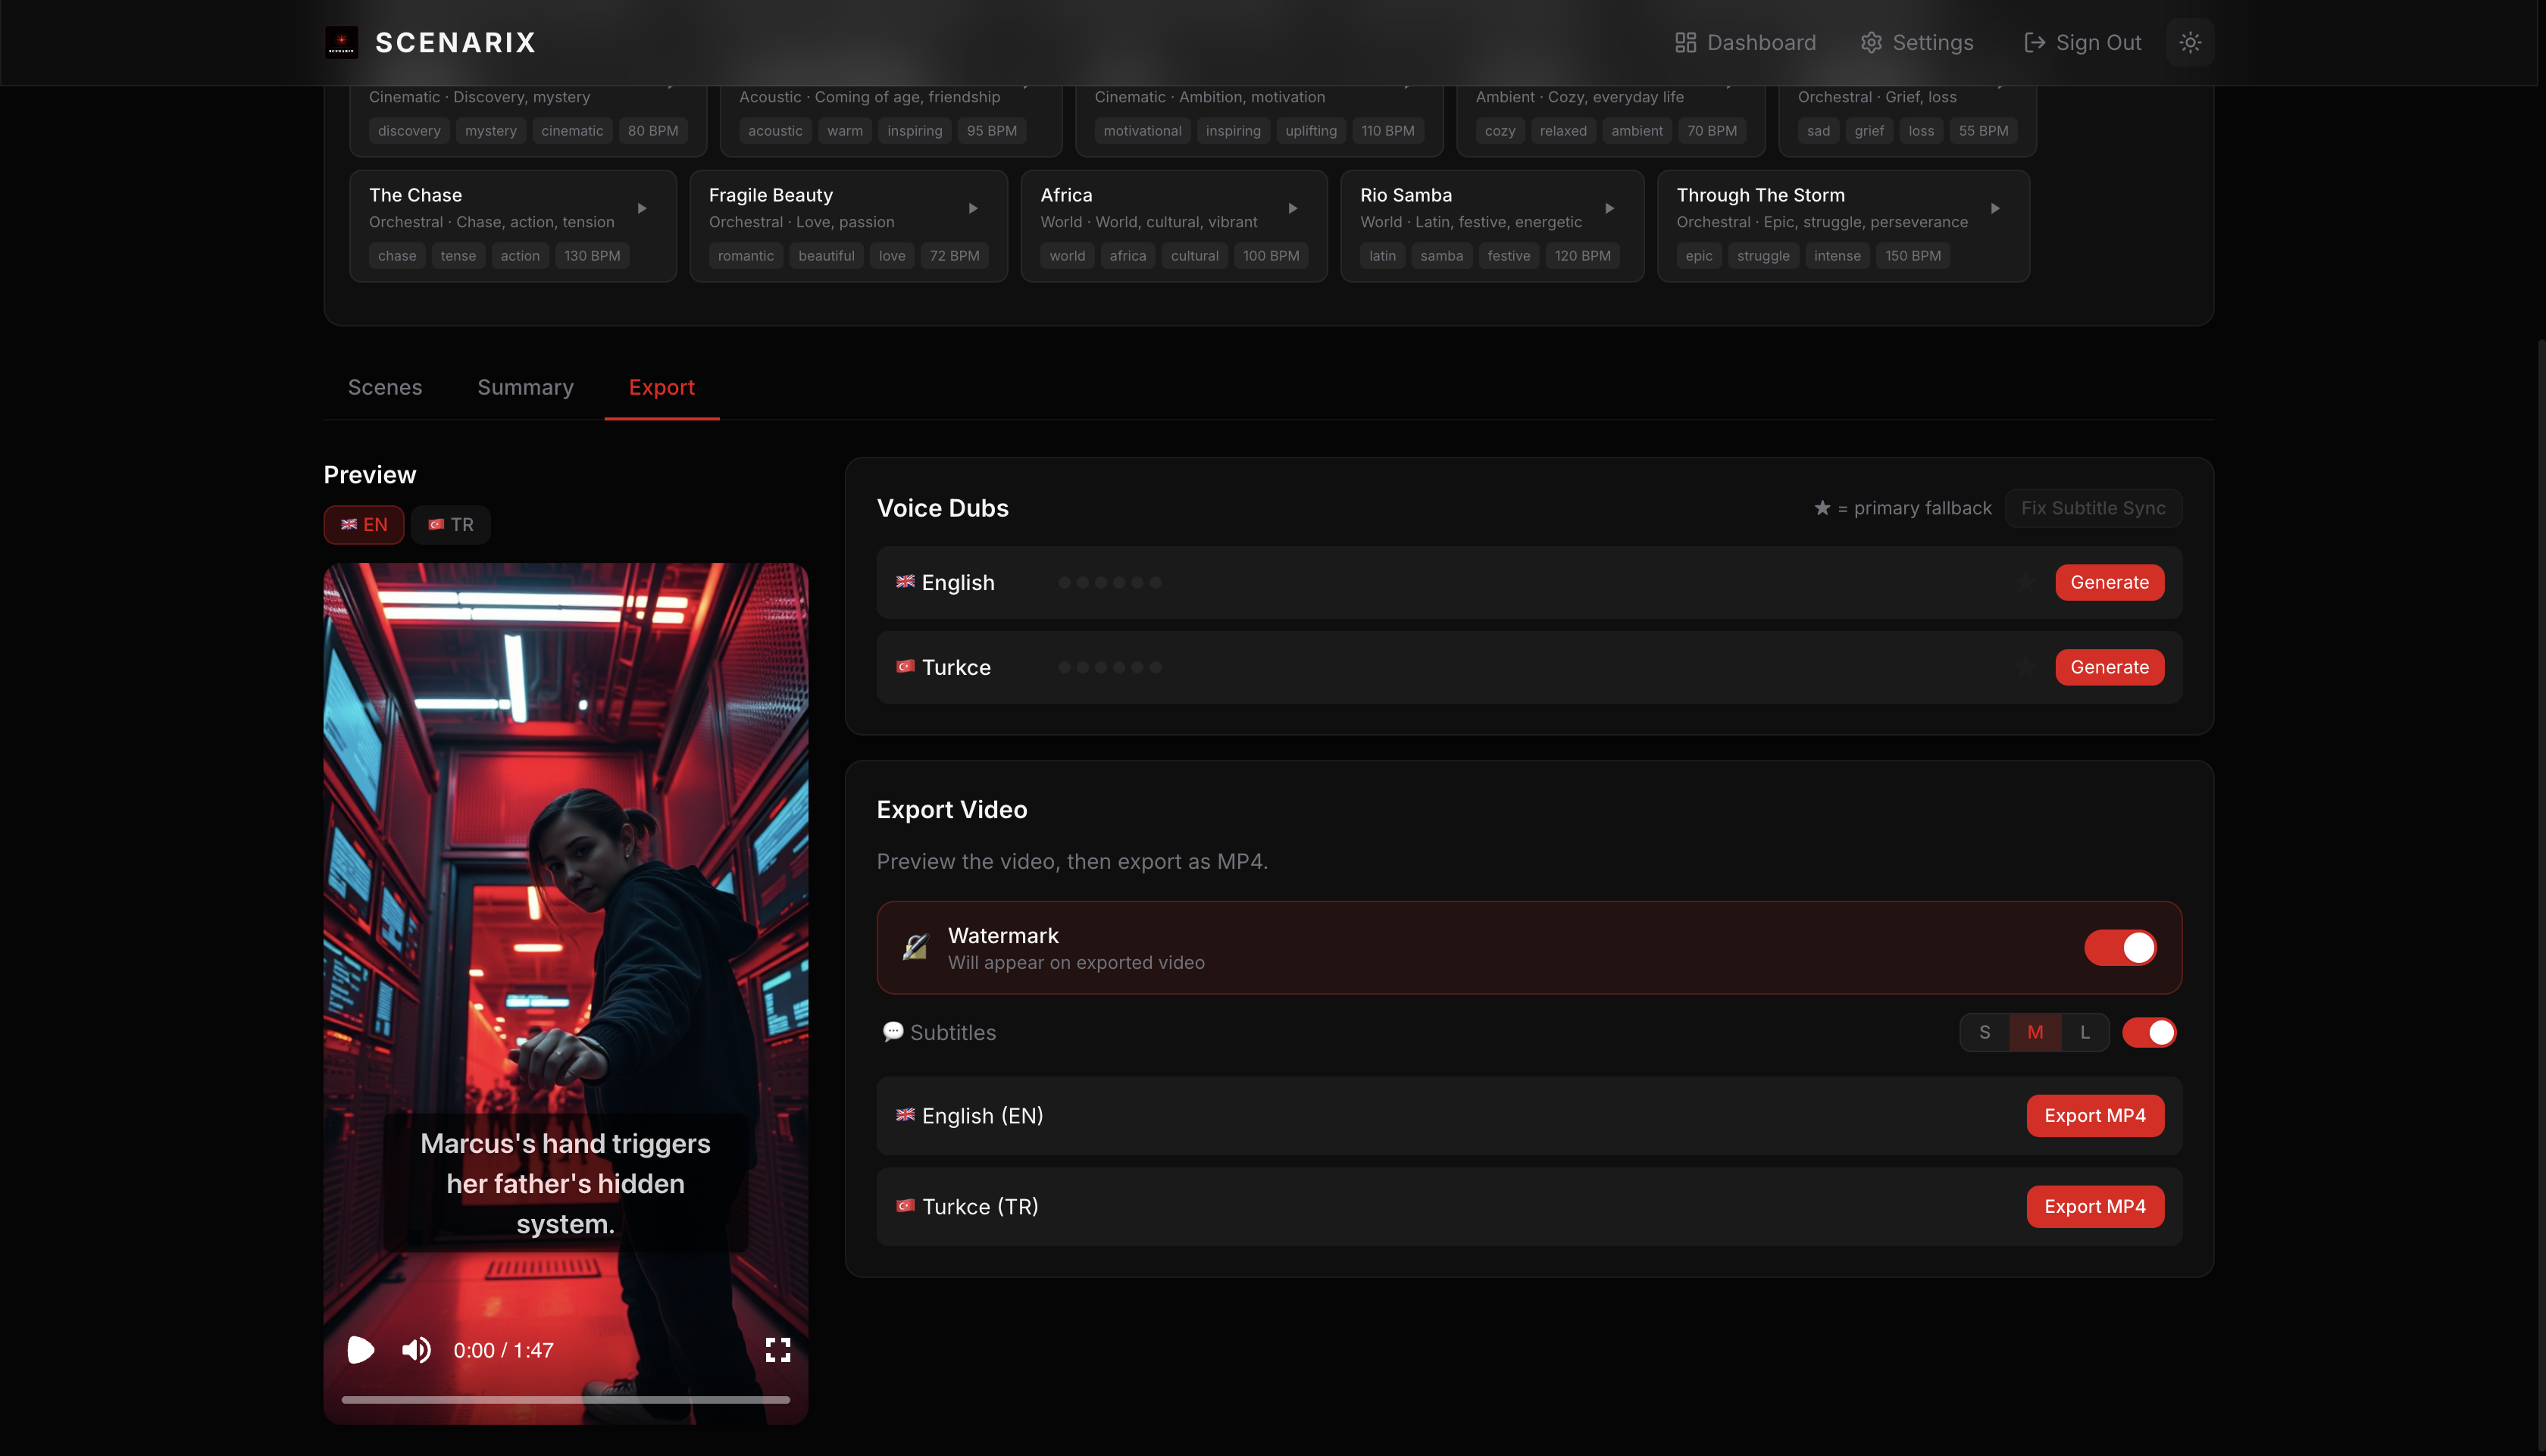This screenshot has width=2546, height=1456.
Task: Select Through The Storm track card
Action: pyautogui.click(x=1843, y=226)
